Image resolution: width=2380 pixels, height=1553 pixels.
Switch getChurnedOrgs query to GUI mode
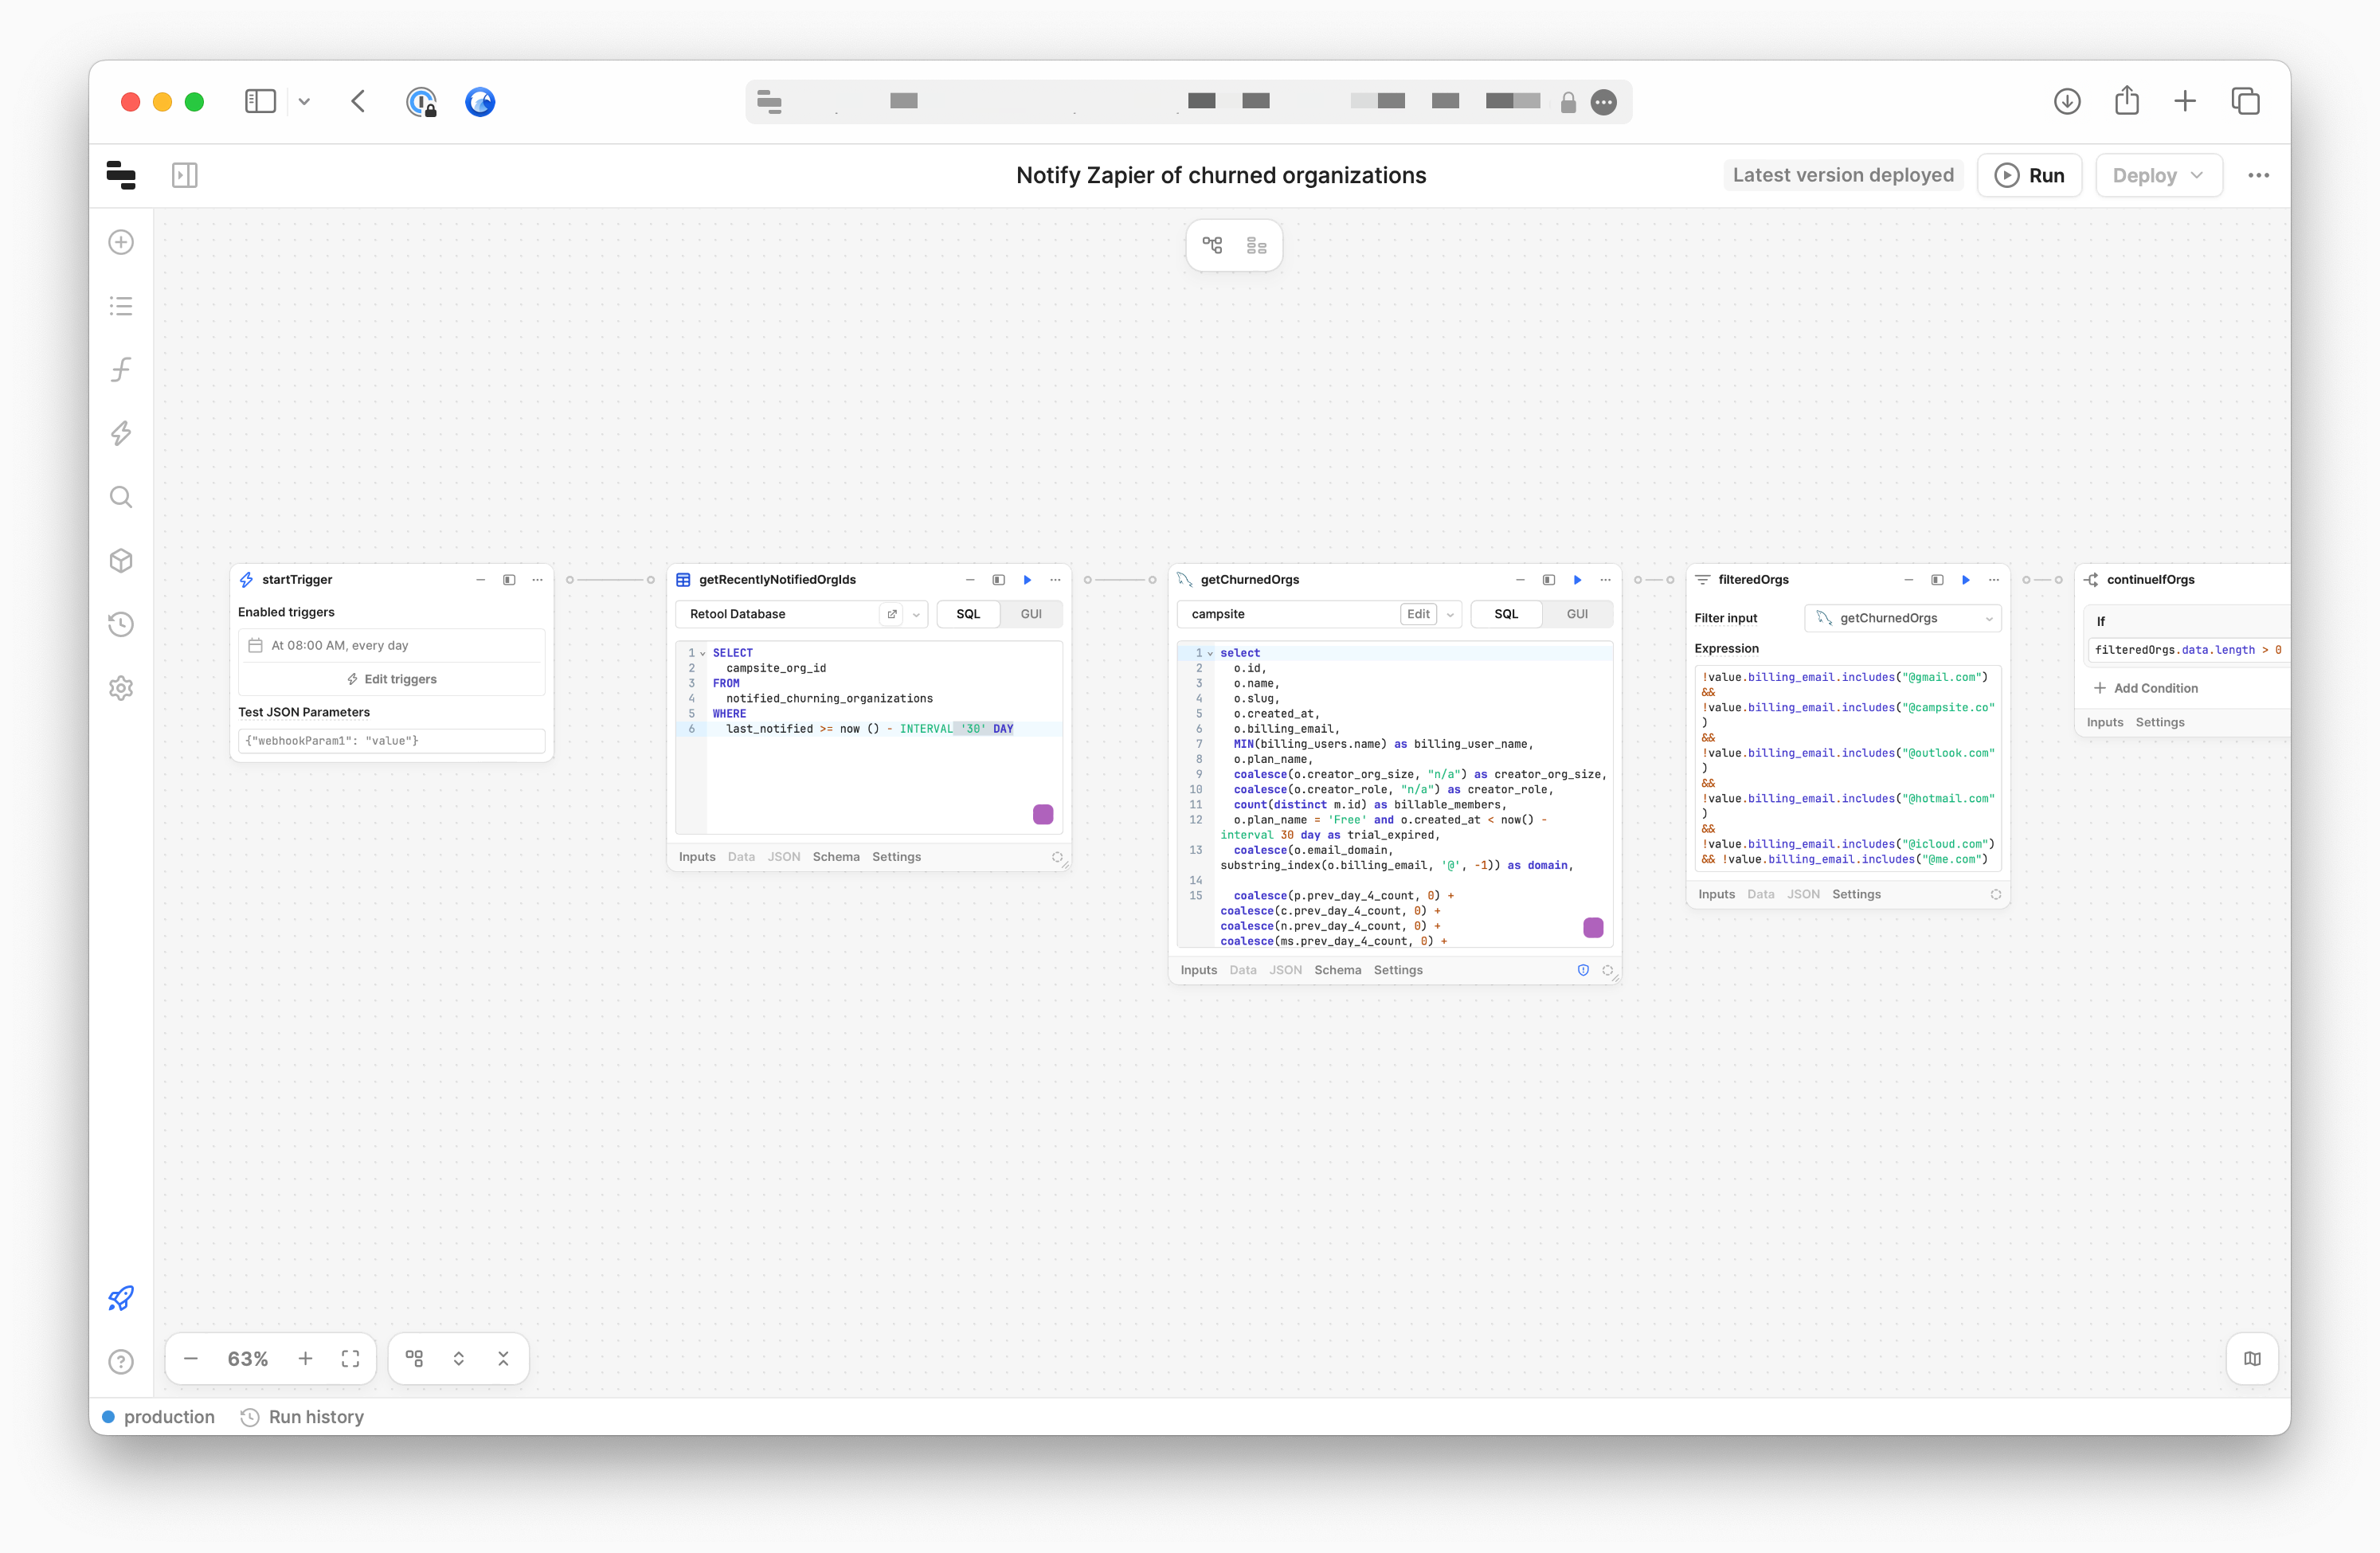click(1576, 614)
